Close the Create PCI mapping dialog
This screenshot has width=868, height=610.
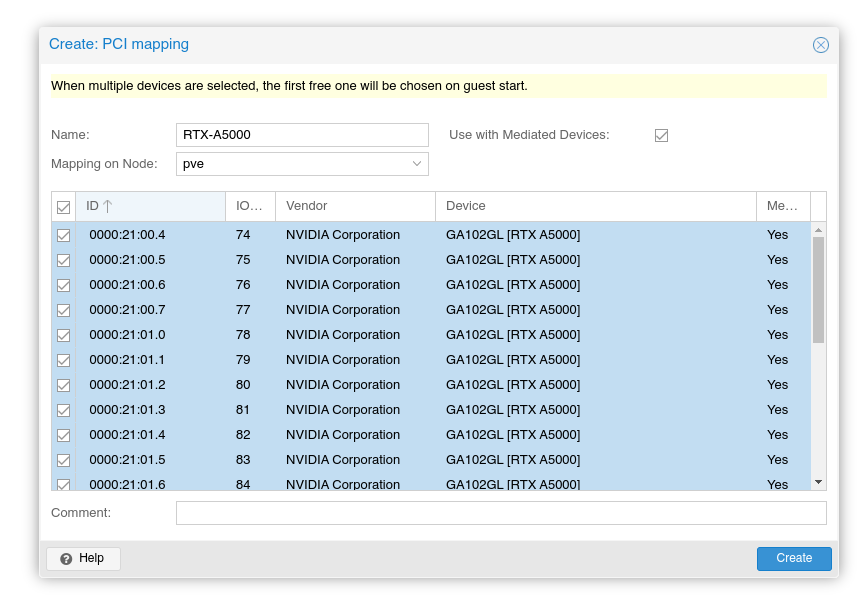pos(820,45)
